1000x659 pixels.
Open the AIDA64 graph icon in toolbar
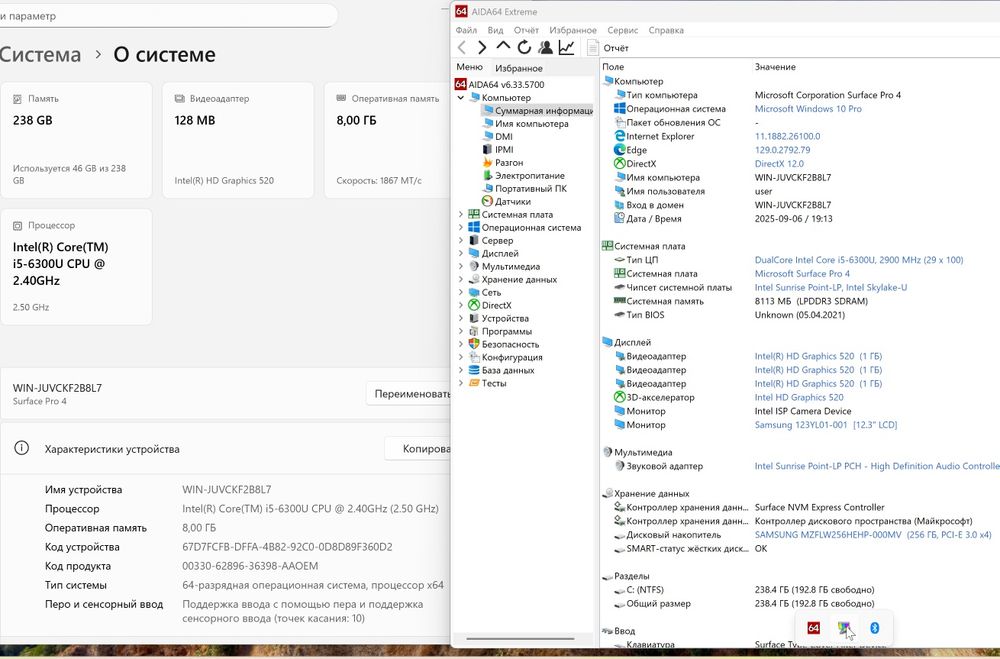coord(566,47)
